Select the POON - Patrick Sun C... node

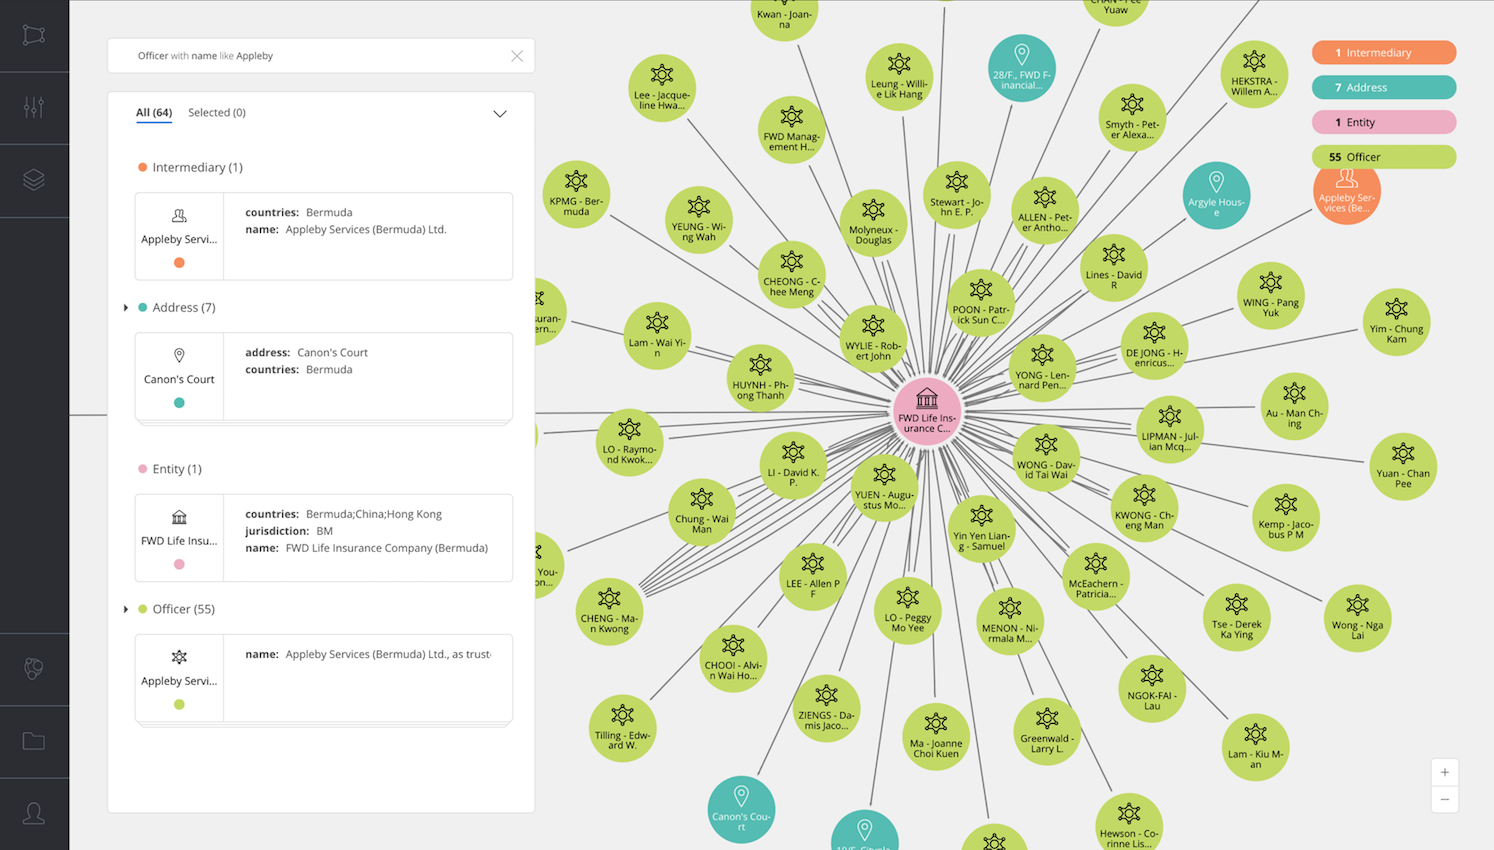981,303
